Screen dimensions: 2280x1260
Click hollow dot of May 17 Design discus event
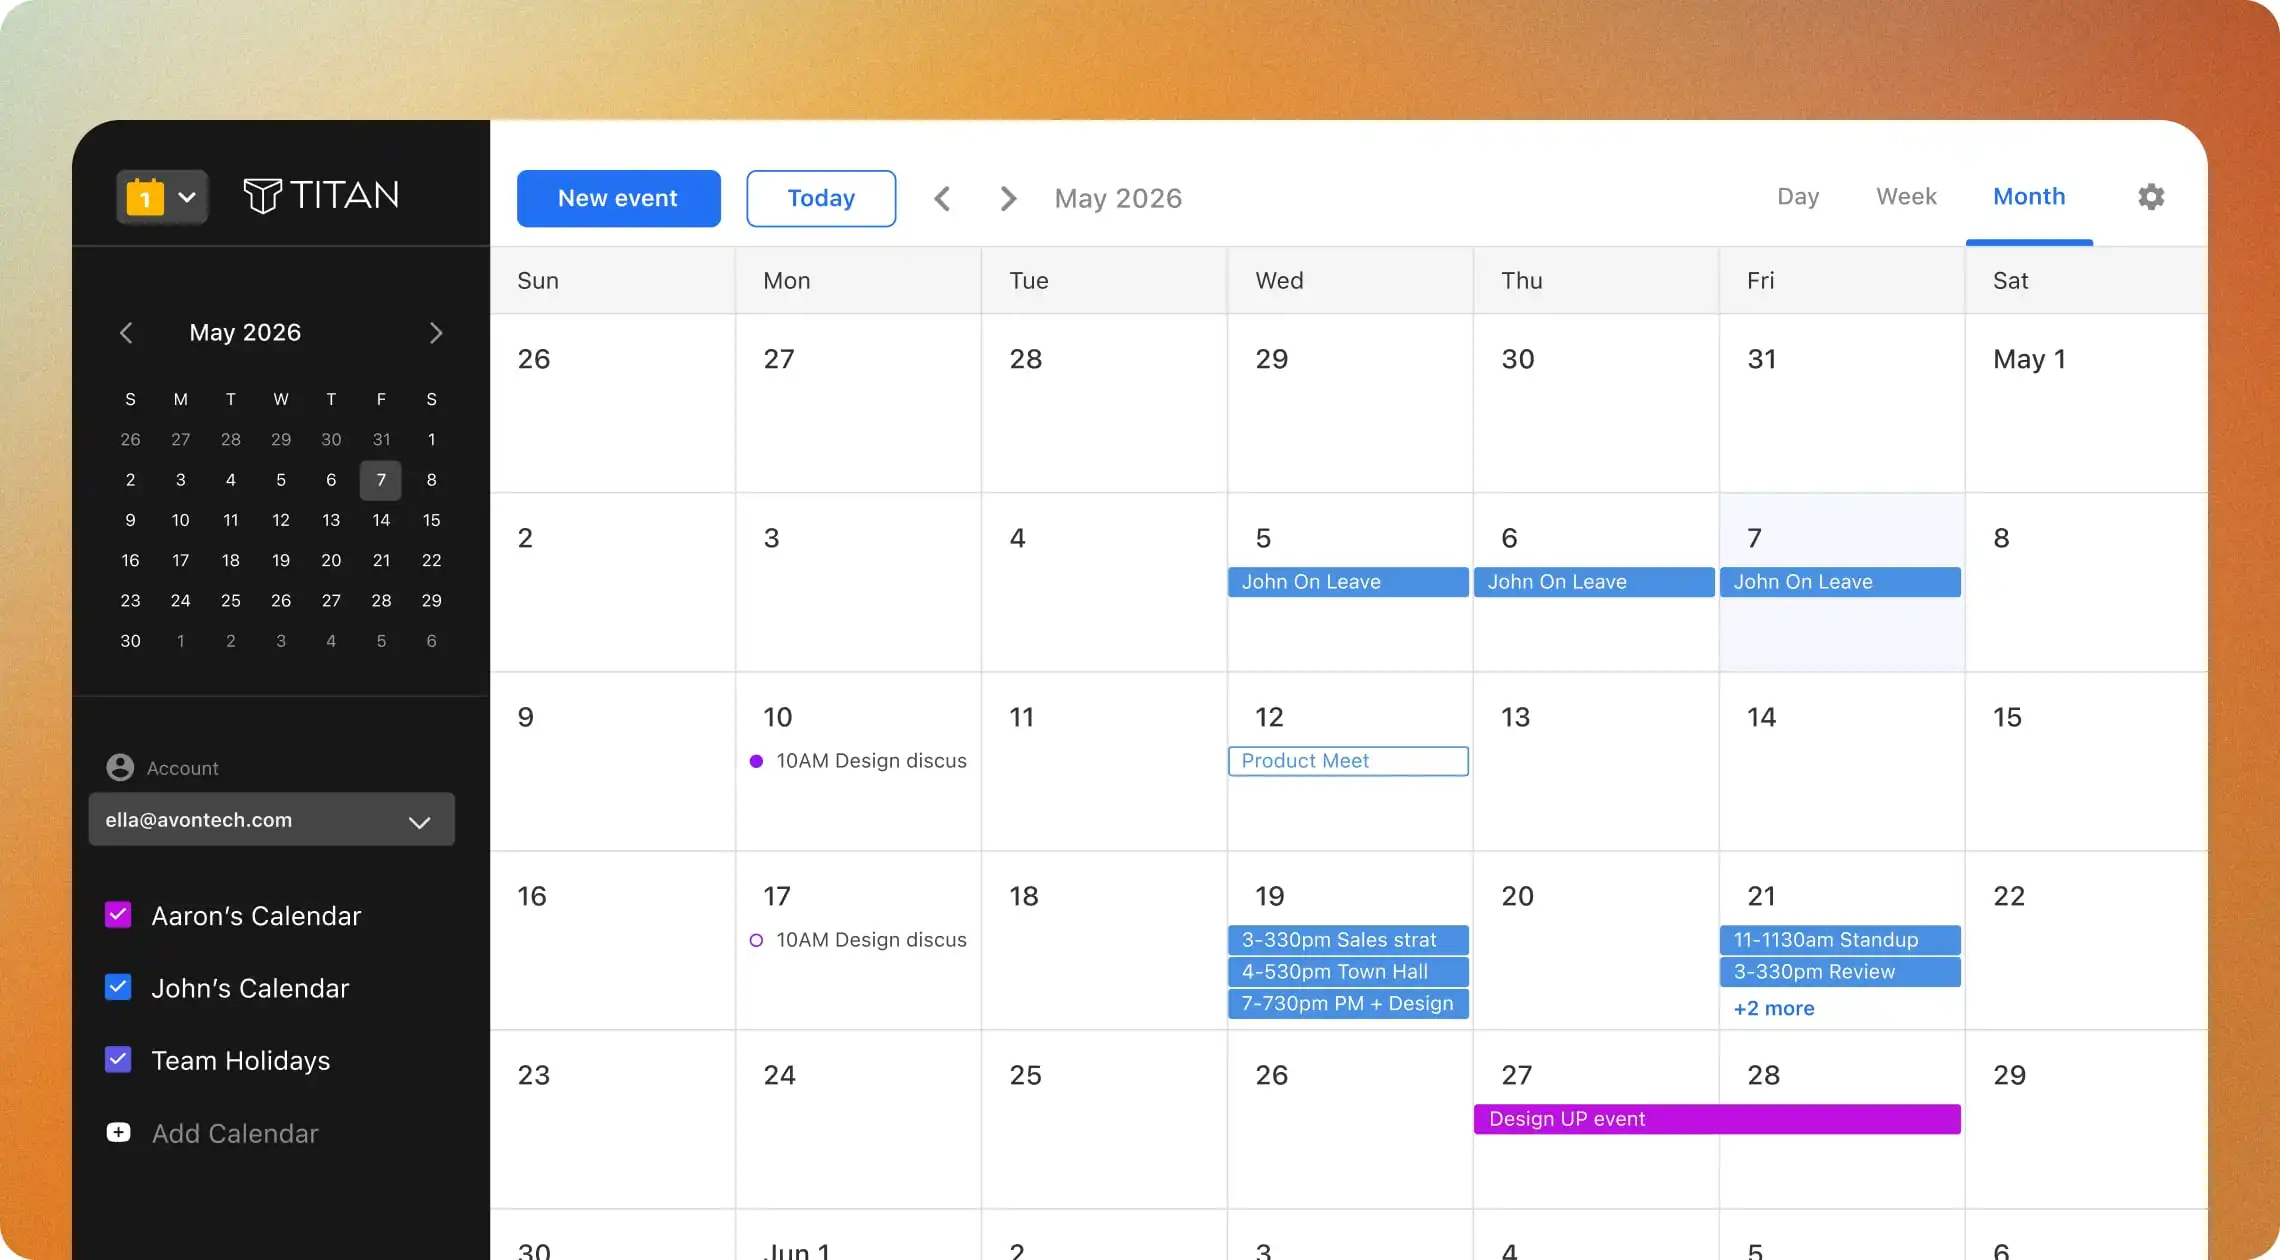click(756, 940)
